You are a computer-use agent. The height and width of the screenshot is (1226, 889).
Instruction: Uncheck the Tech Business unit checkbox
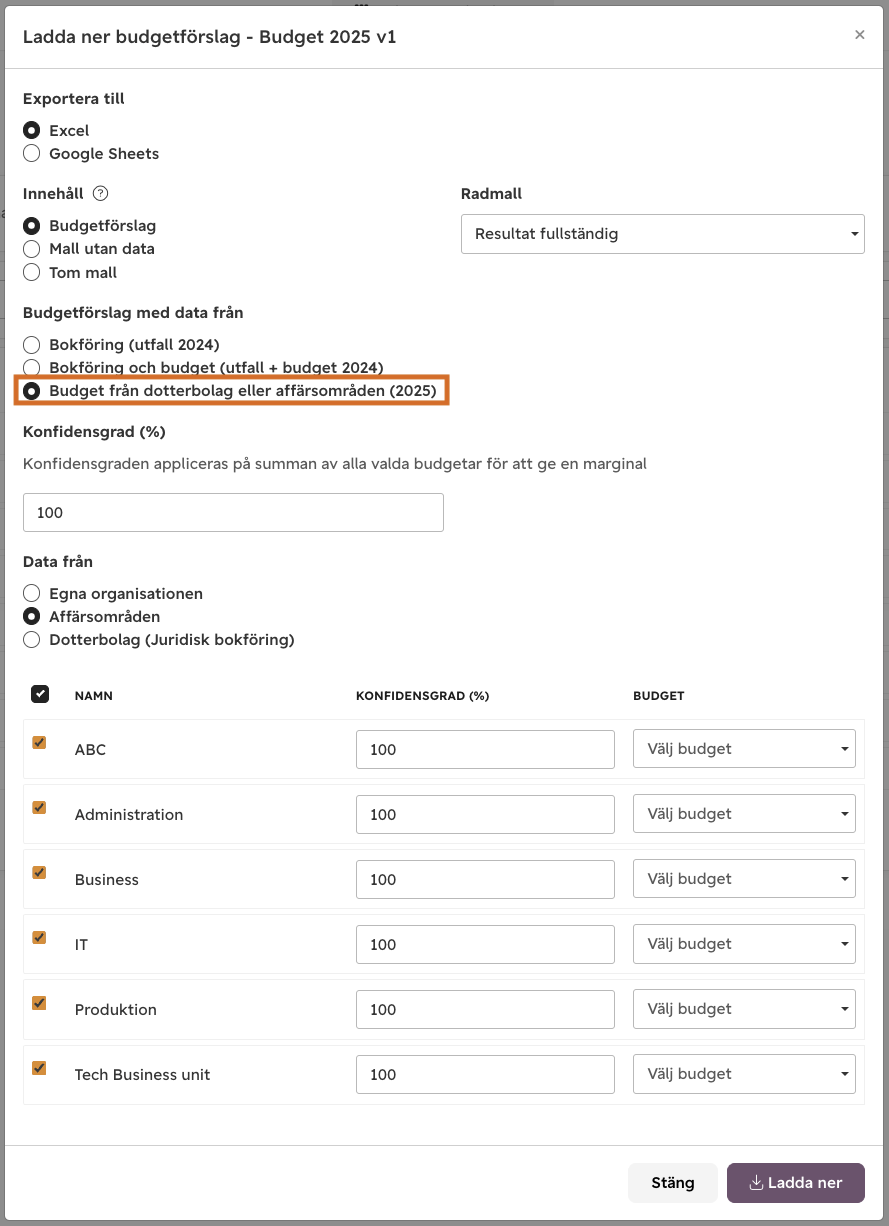pos(39,1067)
